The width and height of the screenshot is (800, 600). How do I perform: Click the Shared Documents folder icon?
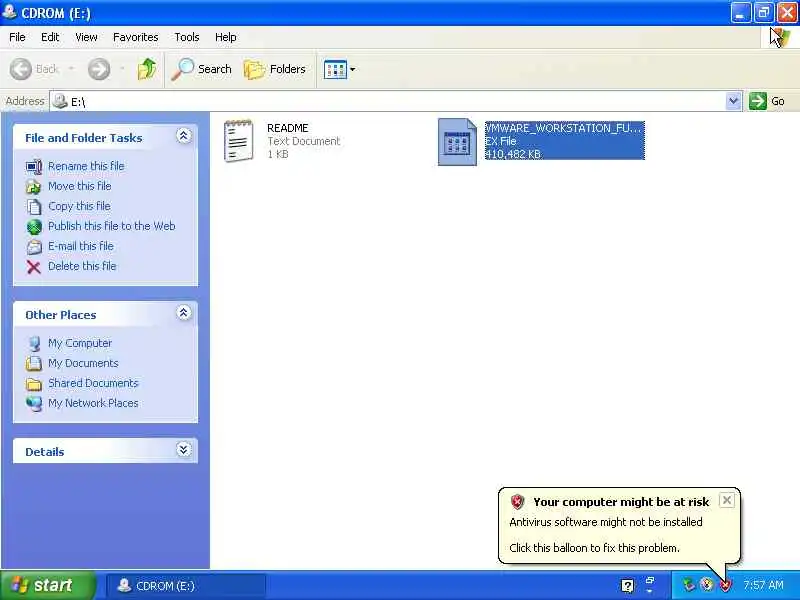(x=34, y=384)
